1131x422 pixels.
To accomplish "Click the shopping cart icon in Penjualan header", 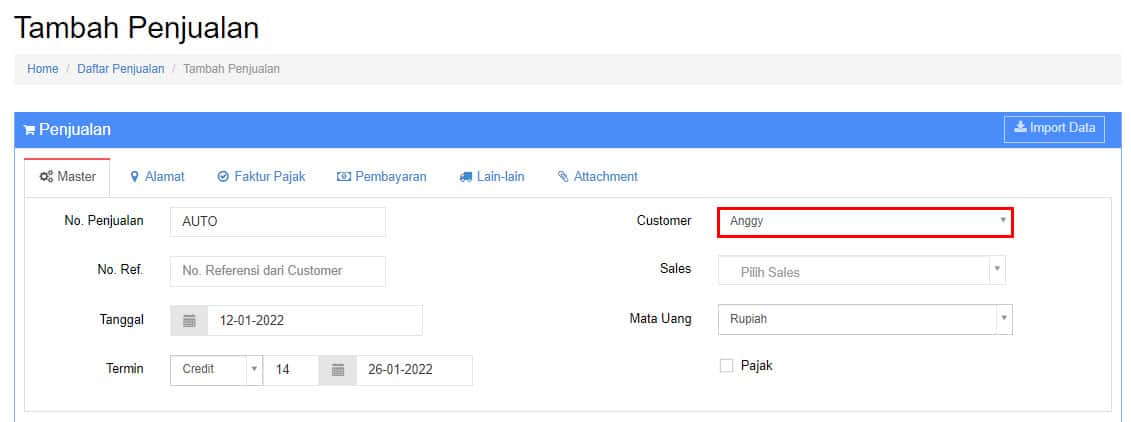I will (x=30, y=131).
